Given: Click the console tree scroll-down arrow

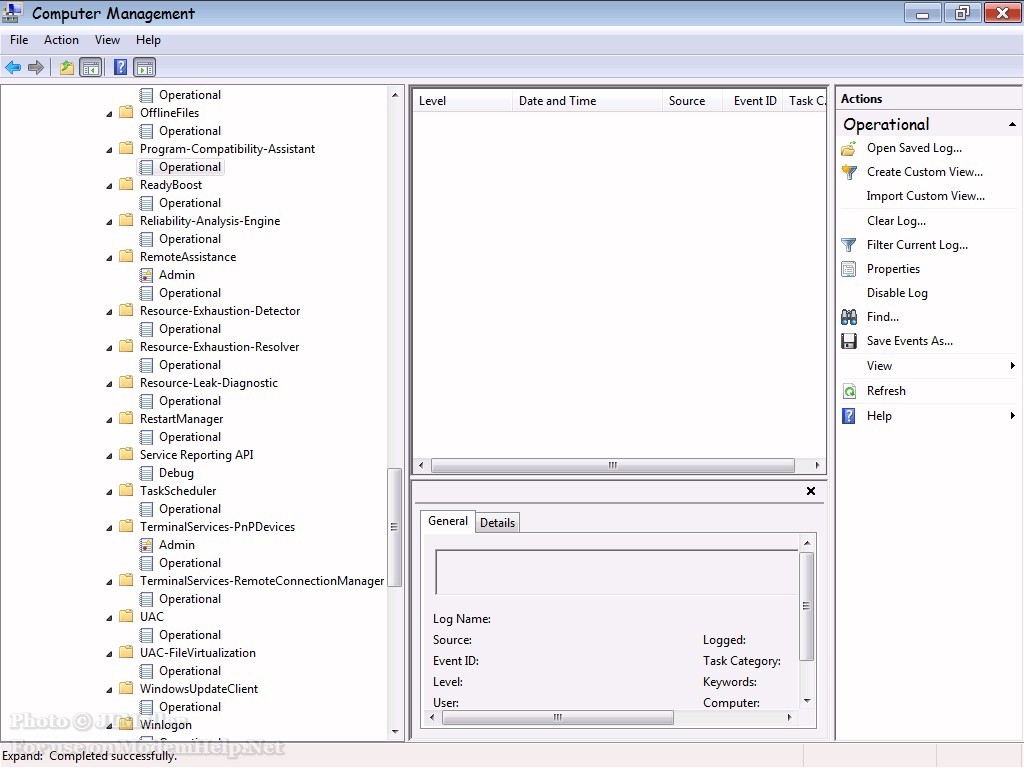Looking at the screenshot, I should point(394,732).
